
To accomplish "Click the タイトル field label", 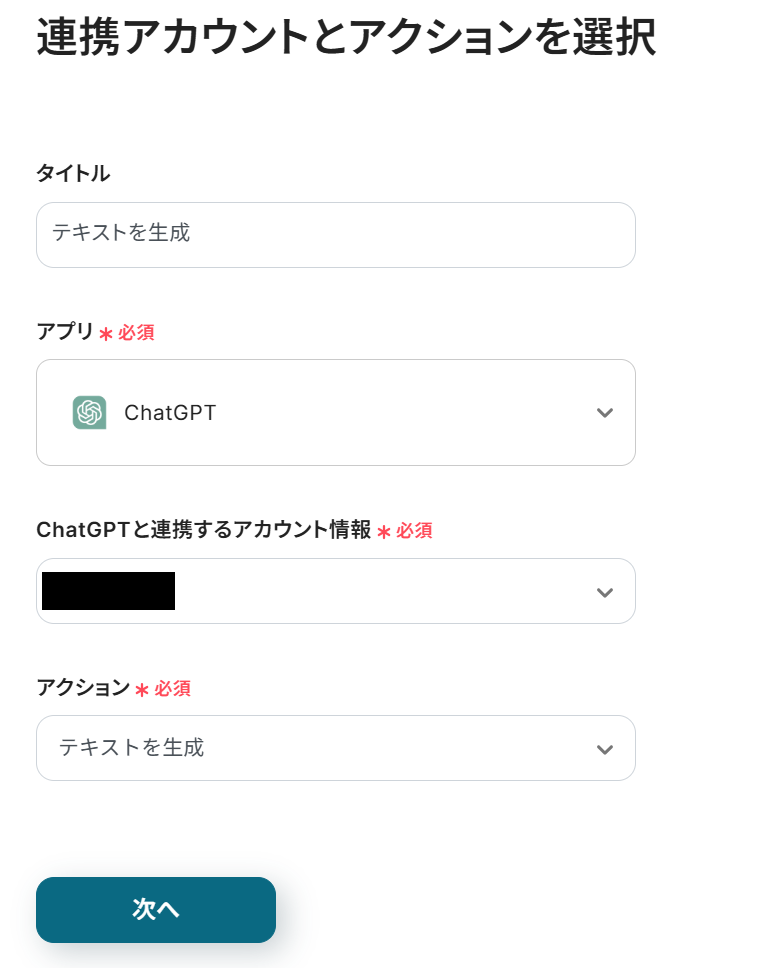I will 73,173.
